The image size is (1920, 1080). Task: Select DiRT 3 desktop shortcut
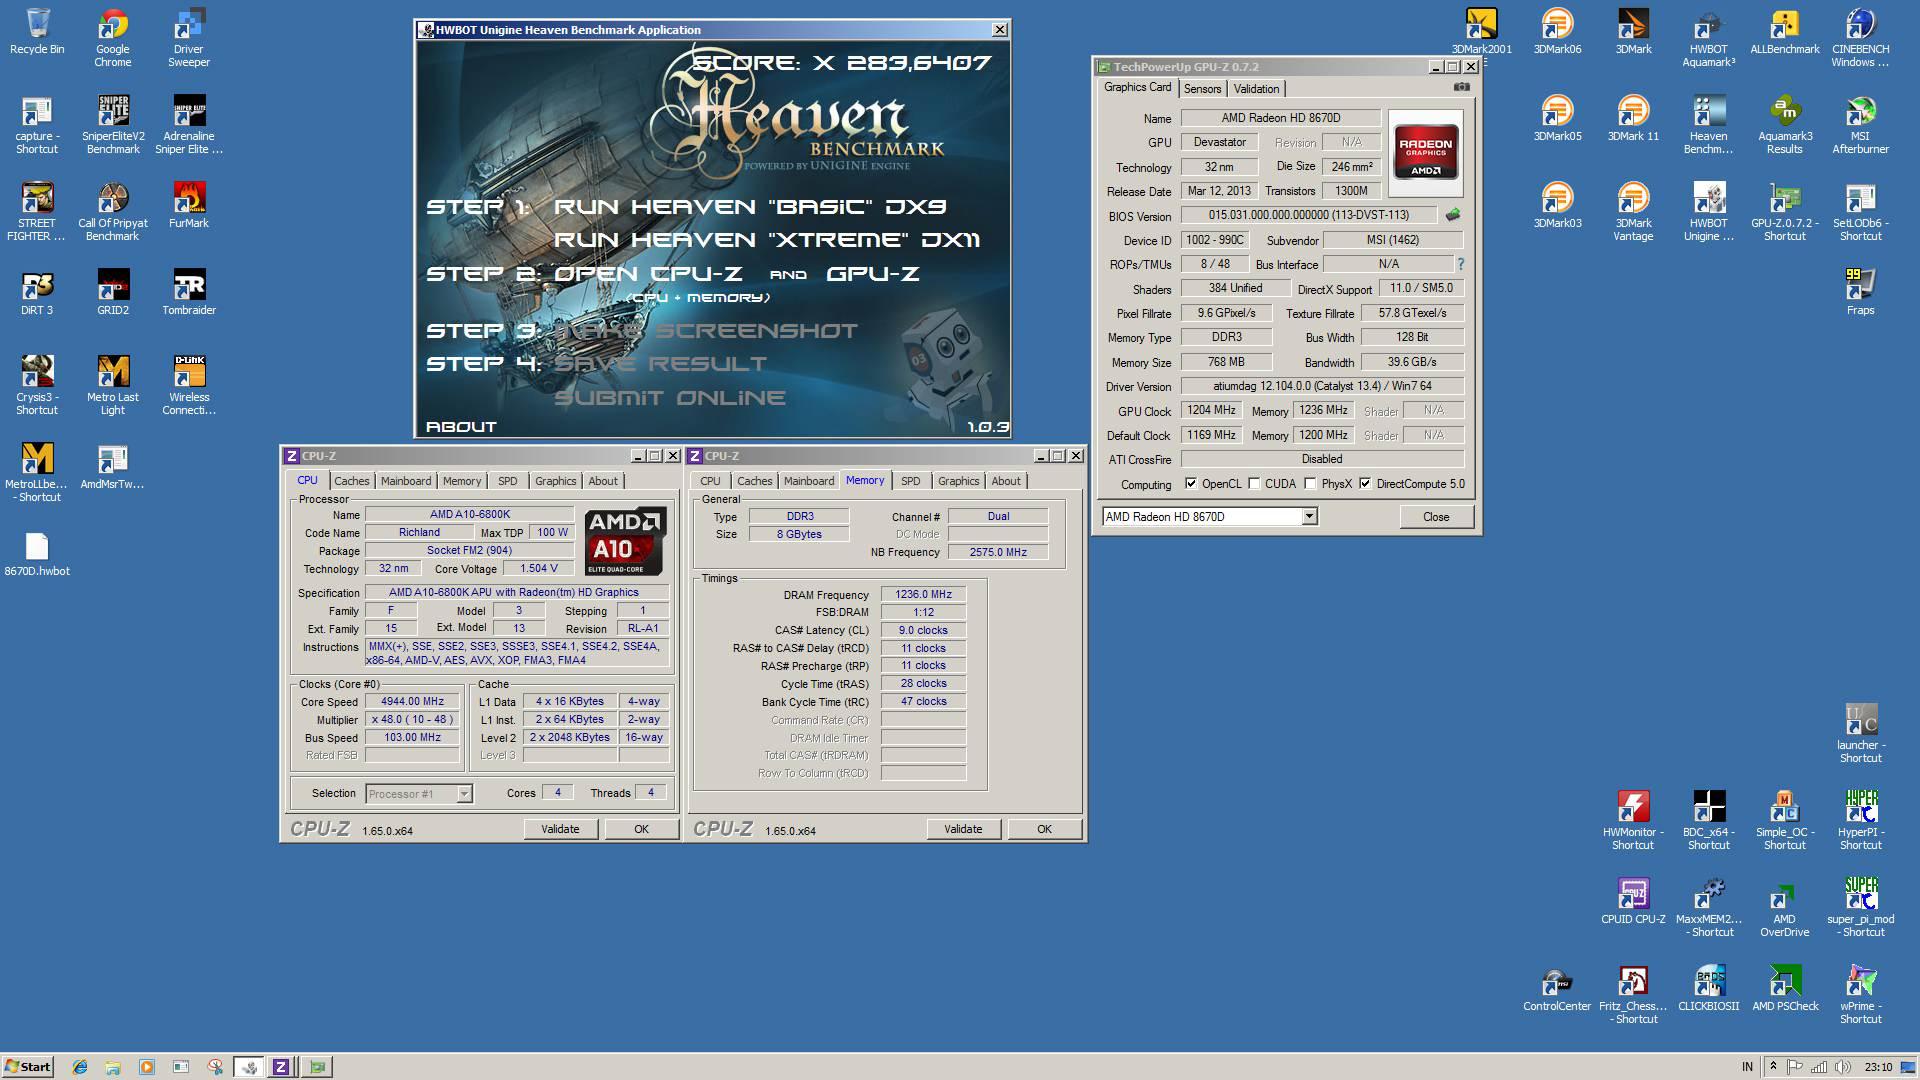[x=37, y=292]
